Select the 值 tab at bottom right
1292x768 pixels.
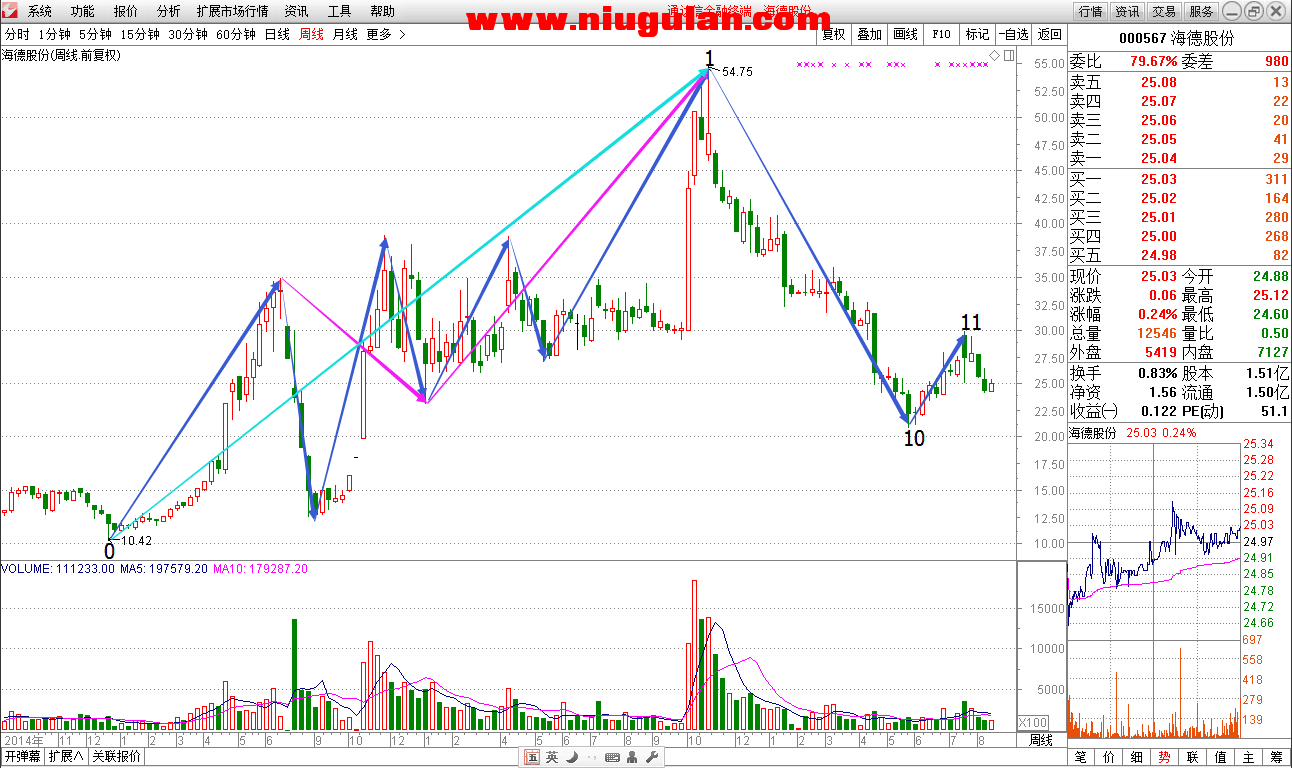point(1220,757)
